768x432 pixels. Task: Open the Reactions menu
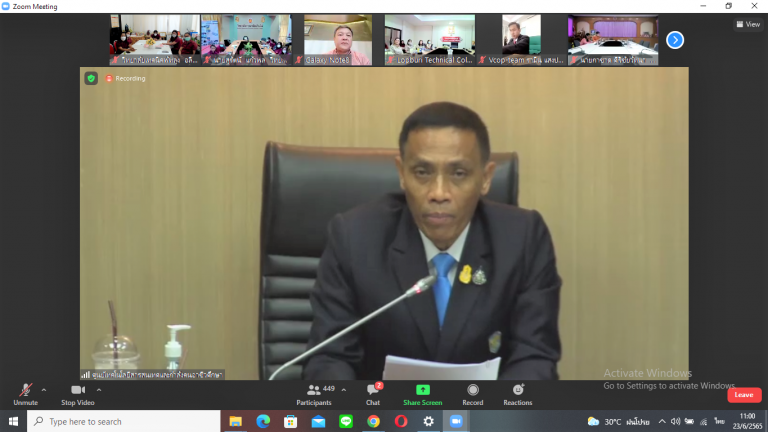point(517,392)
